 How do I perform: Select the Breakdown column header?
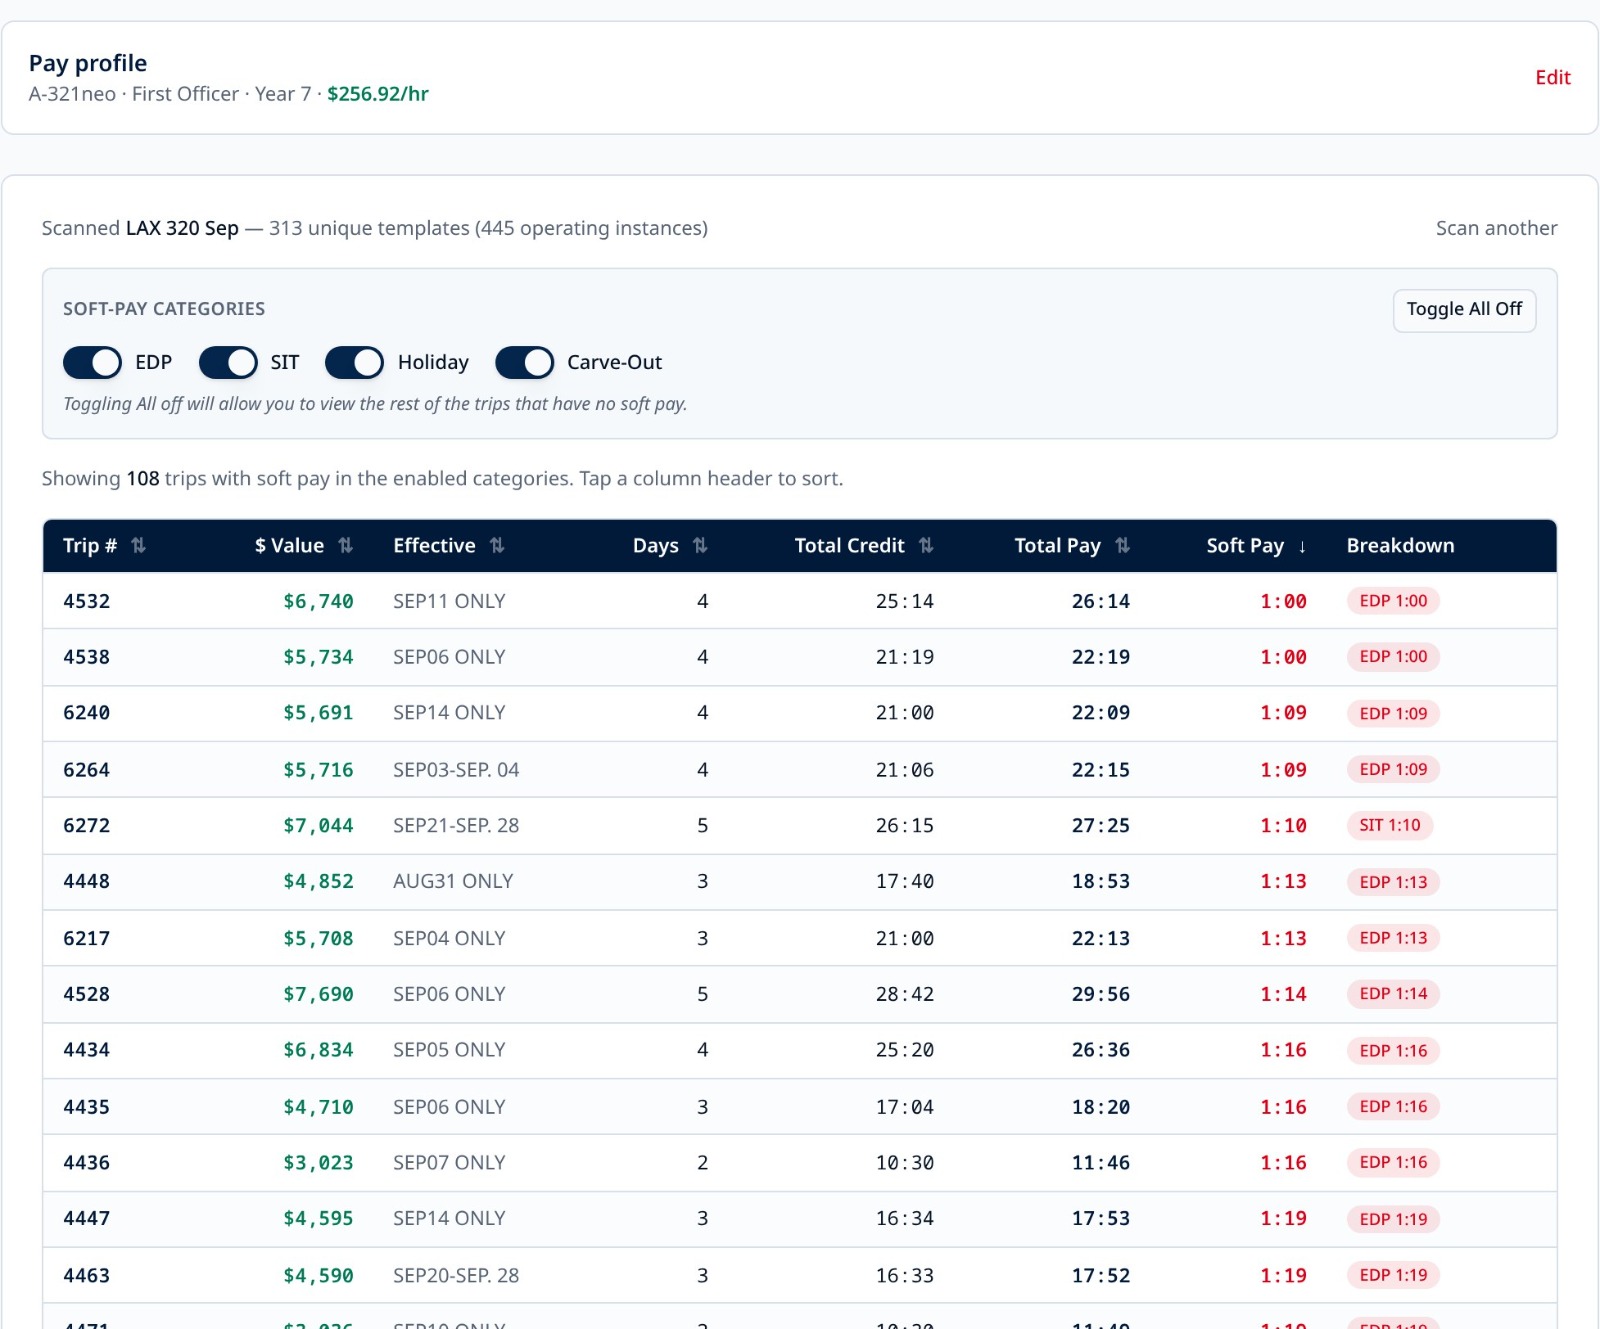tap(1400, 545)
